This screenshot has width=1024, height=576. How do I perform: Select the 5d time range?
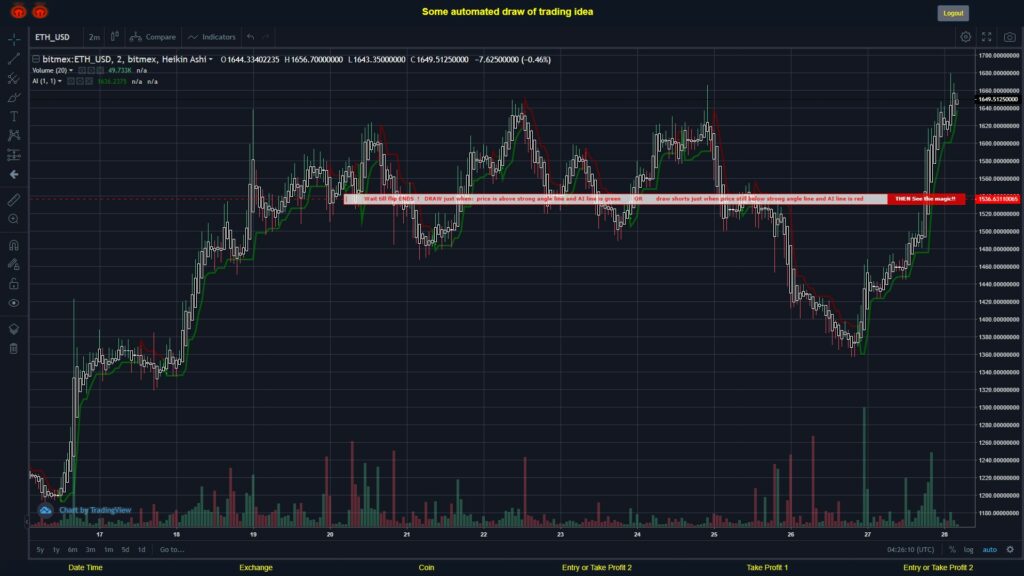(125, 550)
